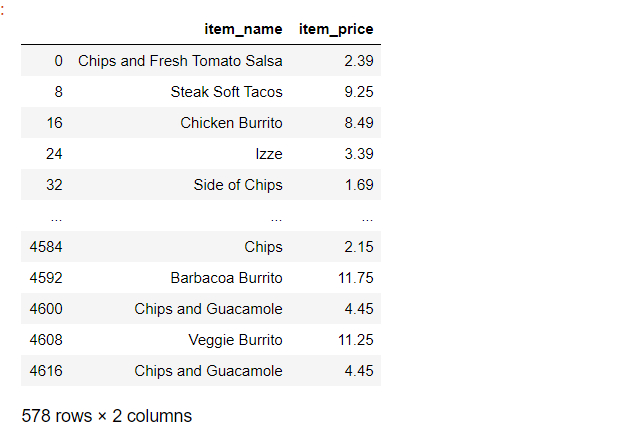Click row index 4616

(x=46, y=370)
